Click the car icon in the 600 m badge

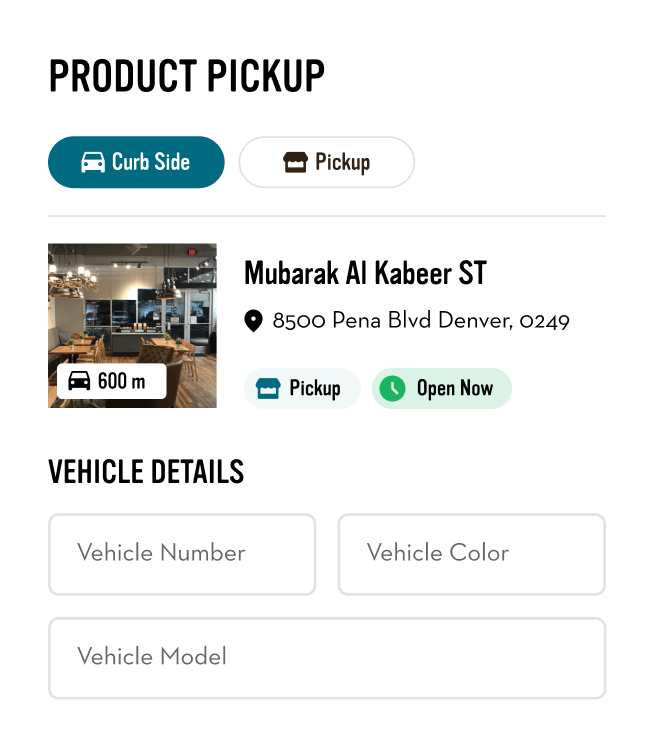point(80,381)
